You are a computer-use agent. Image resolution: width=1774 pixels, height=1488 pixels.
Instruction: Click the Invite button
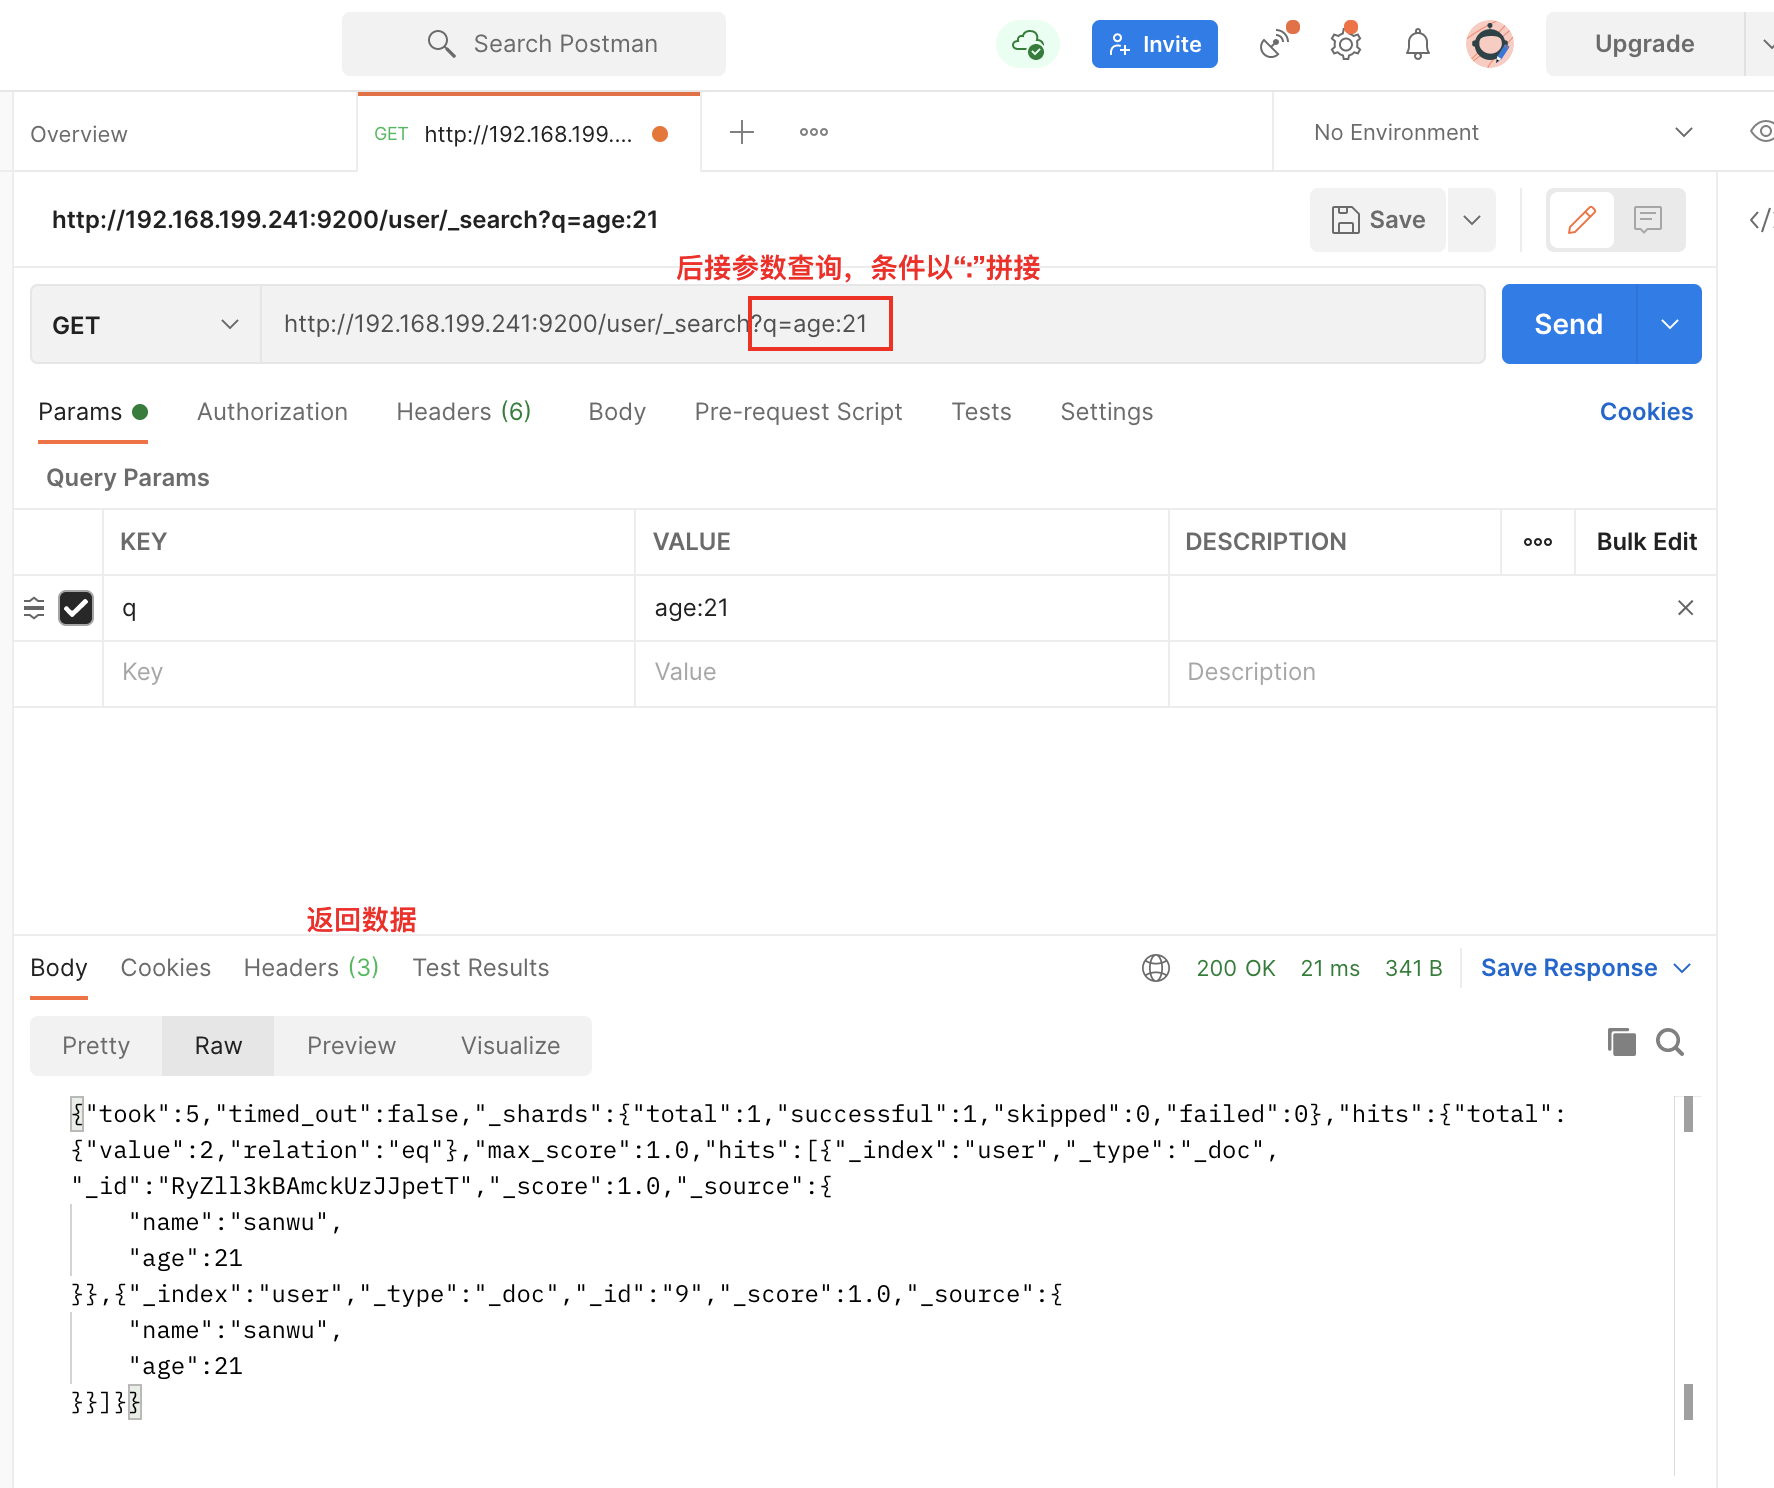click(1155, 44)
